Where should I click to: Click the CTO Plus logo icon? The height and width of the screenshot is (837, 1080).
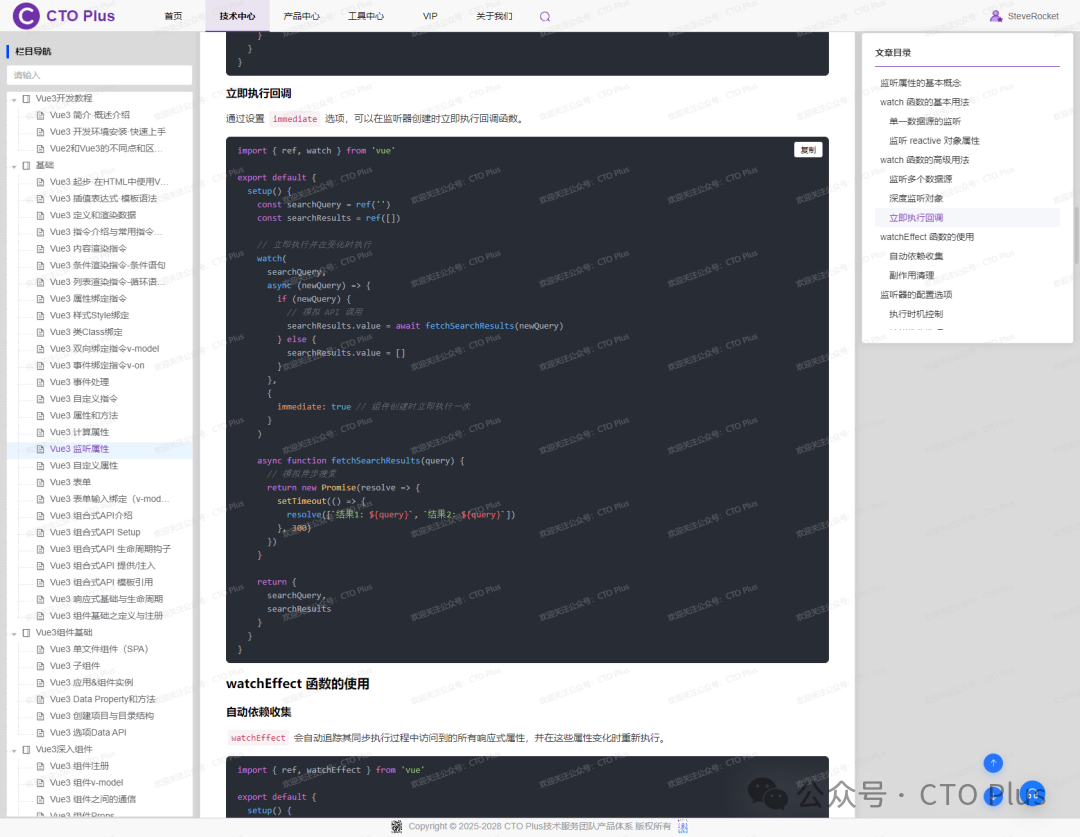point(26,16)
